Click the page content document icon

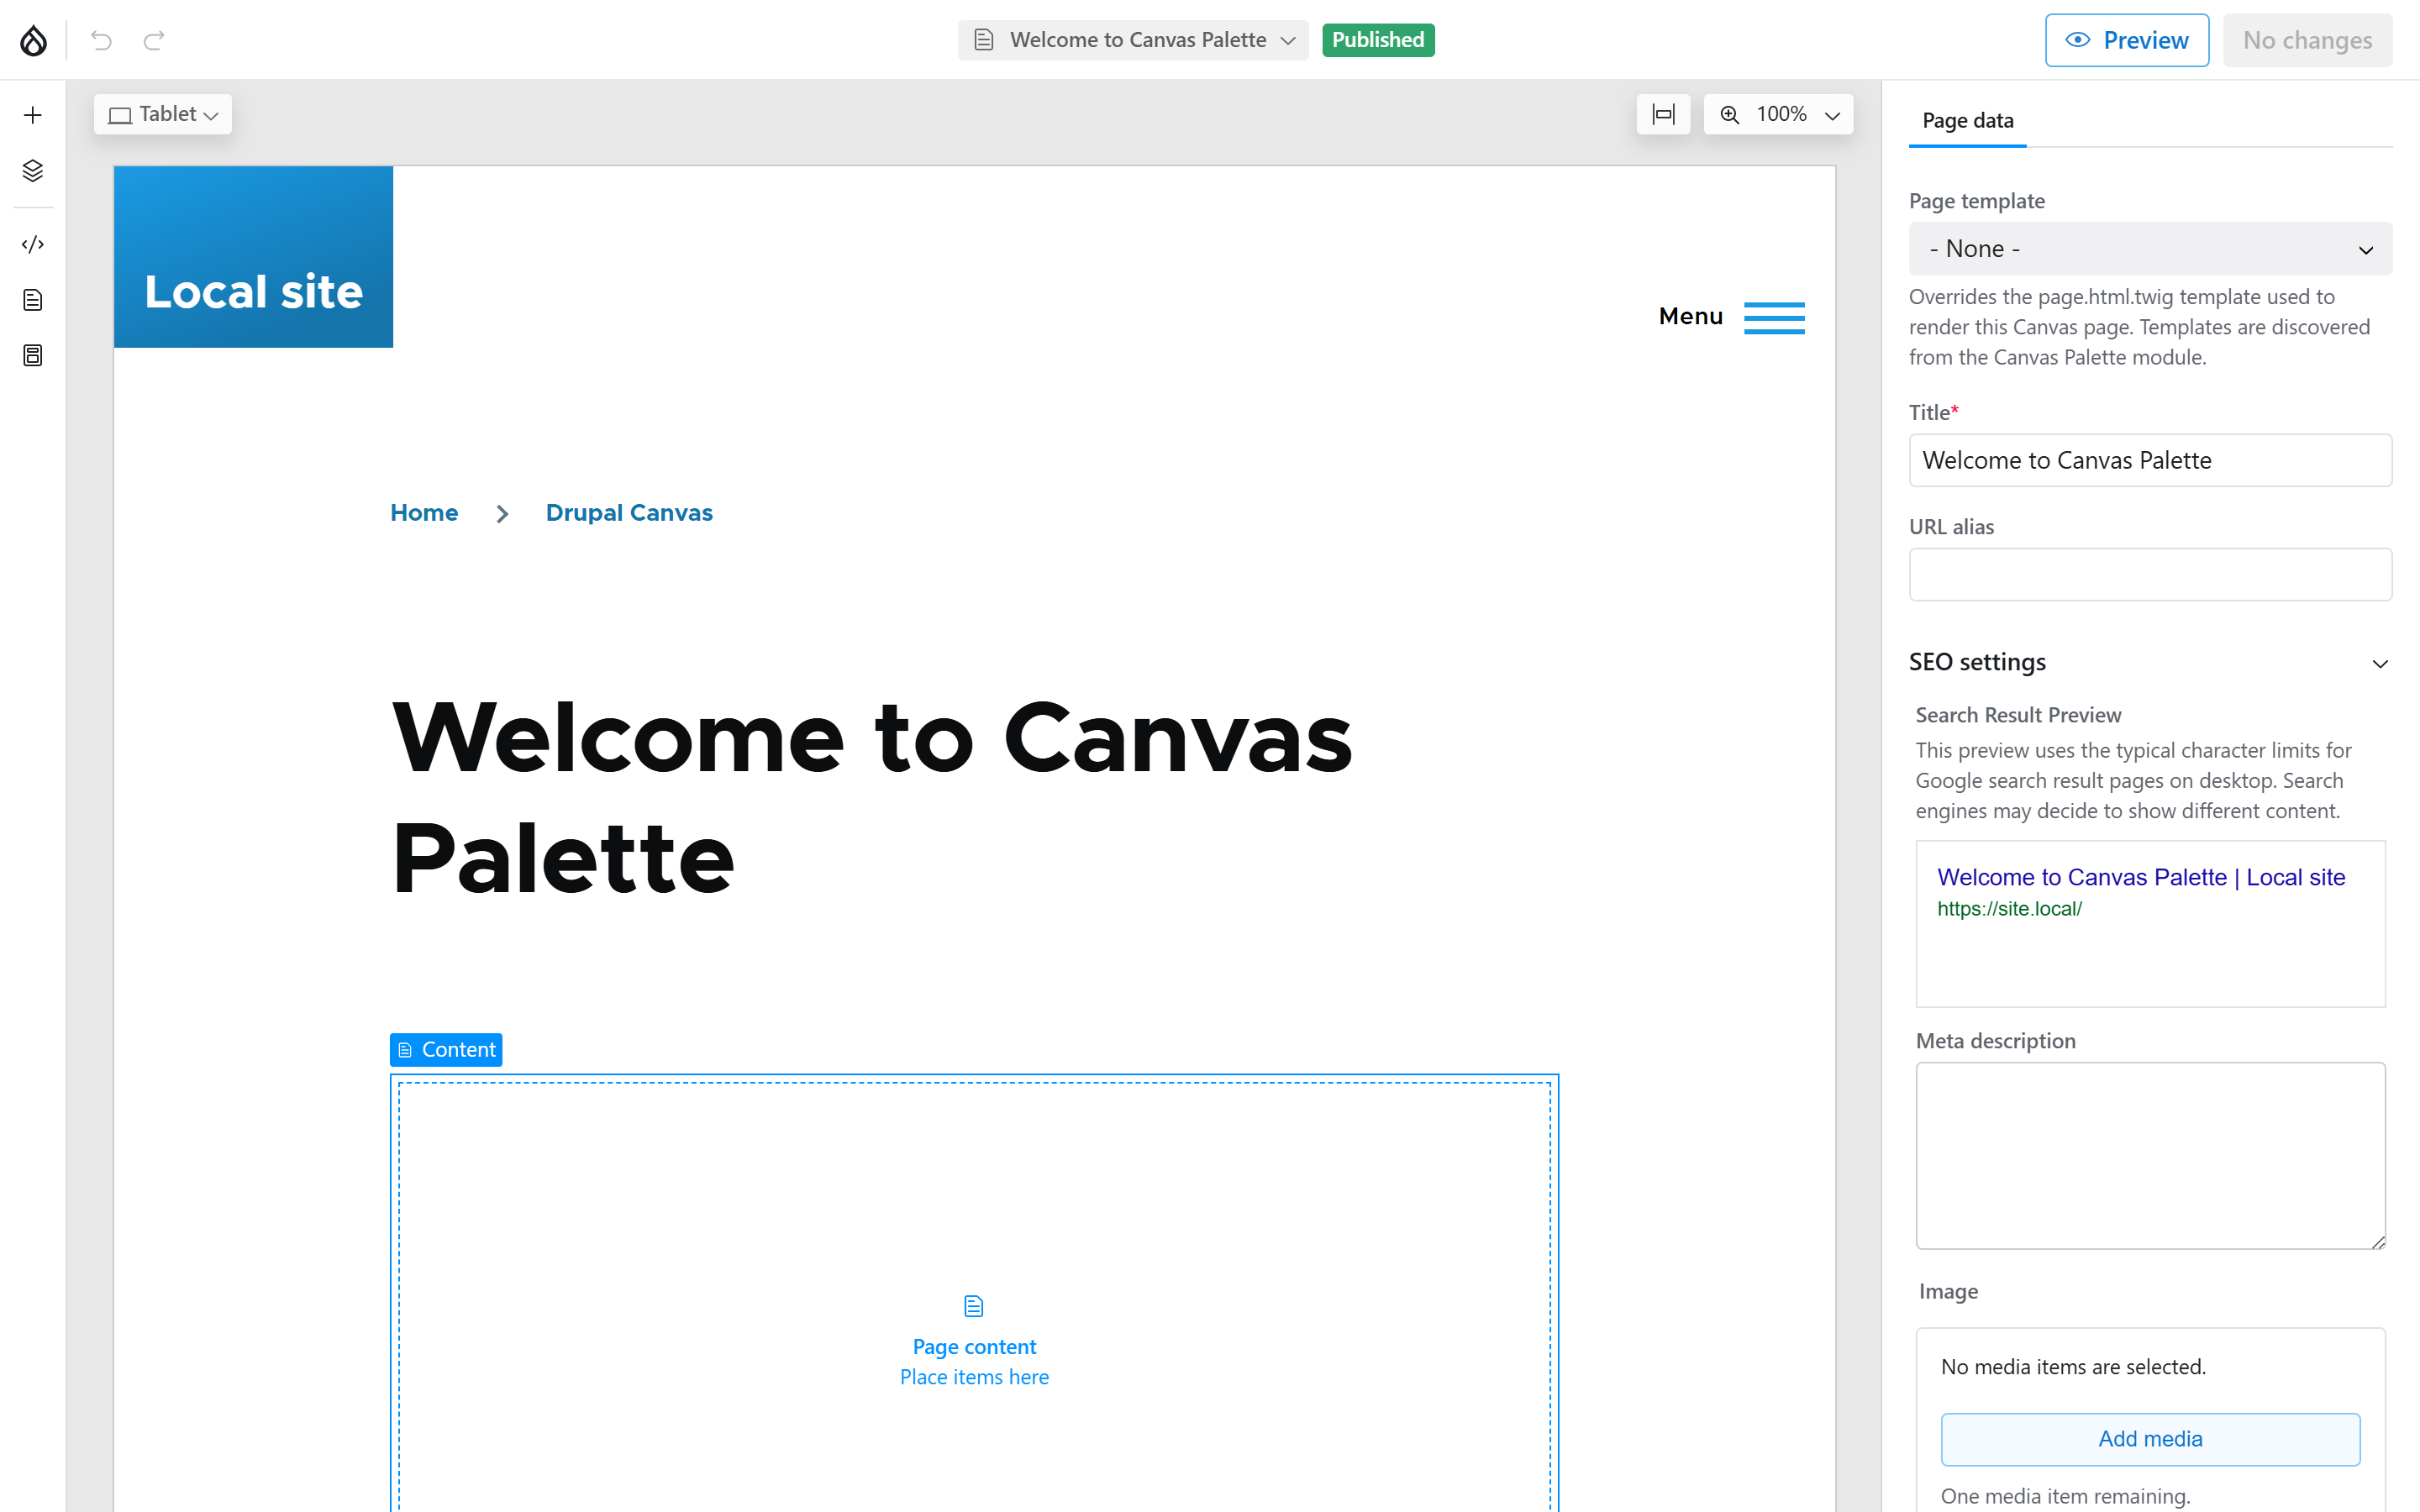click(973, 1306)
